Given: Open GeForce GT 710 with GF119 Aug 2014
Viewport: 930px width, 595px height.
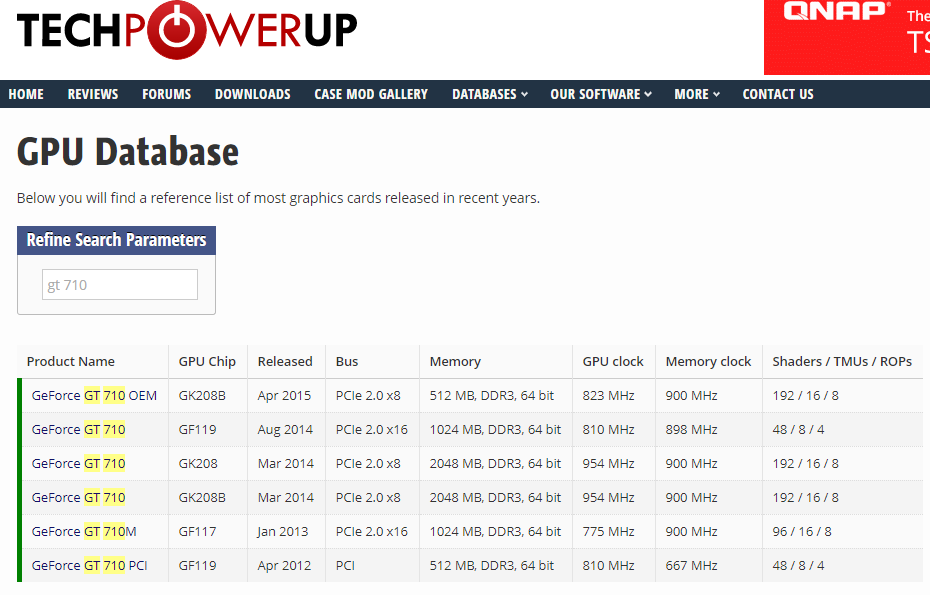Looking at the screenshot, I should tap(78, 429).
